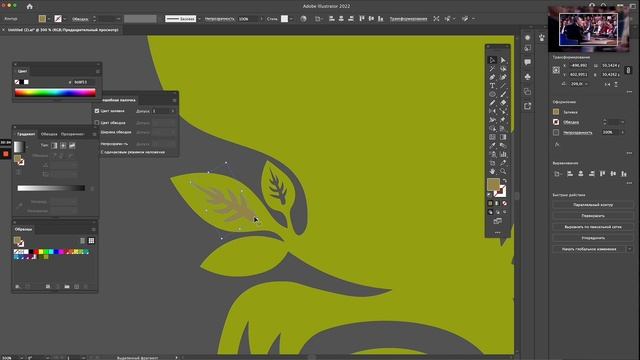
Task: Click the hex color input field
Action: click(84, 82)
